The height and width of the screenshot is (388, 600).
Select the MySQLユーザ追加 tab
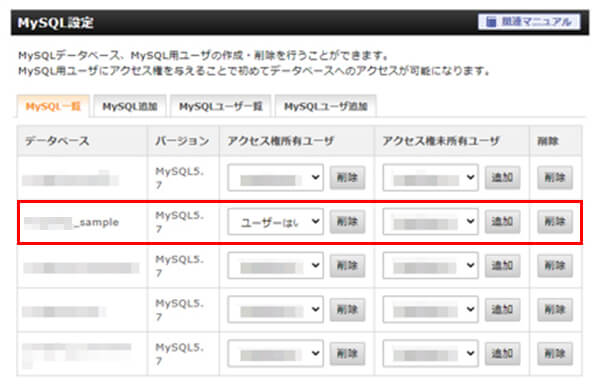point(326,106)
